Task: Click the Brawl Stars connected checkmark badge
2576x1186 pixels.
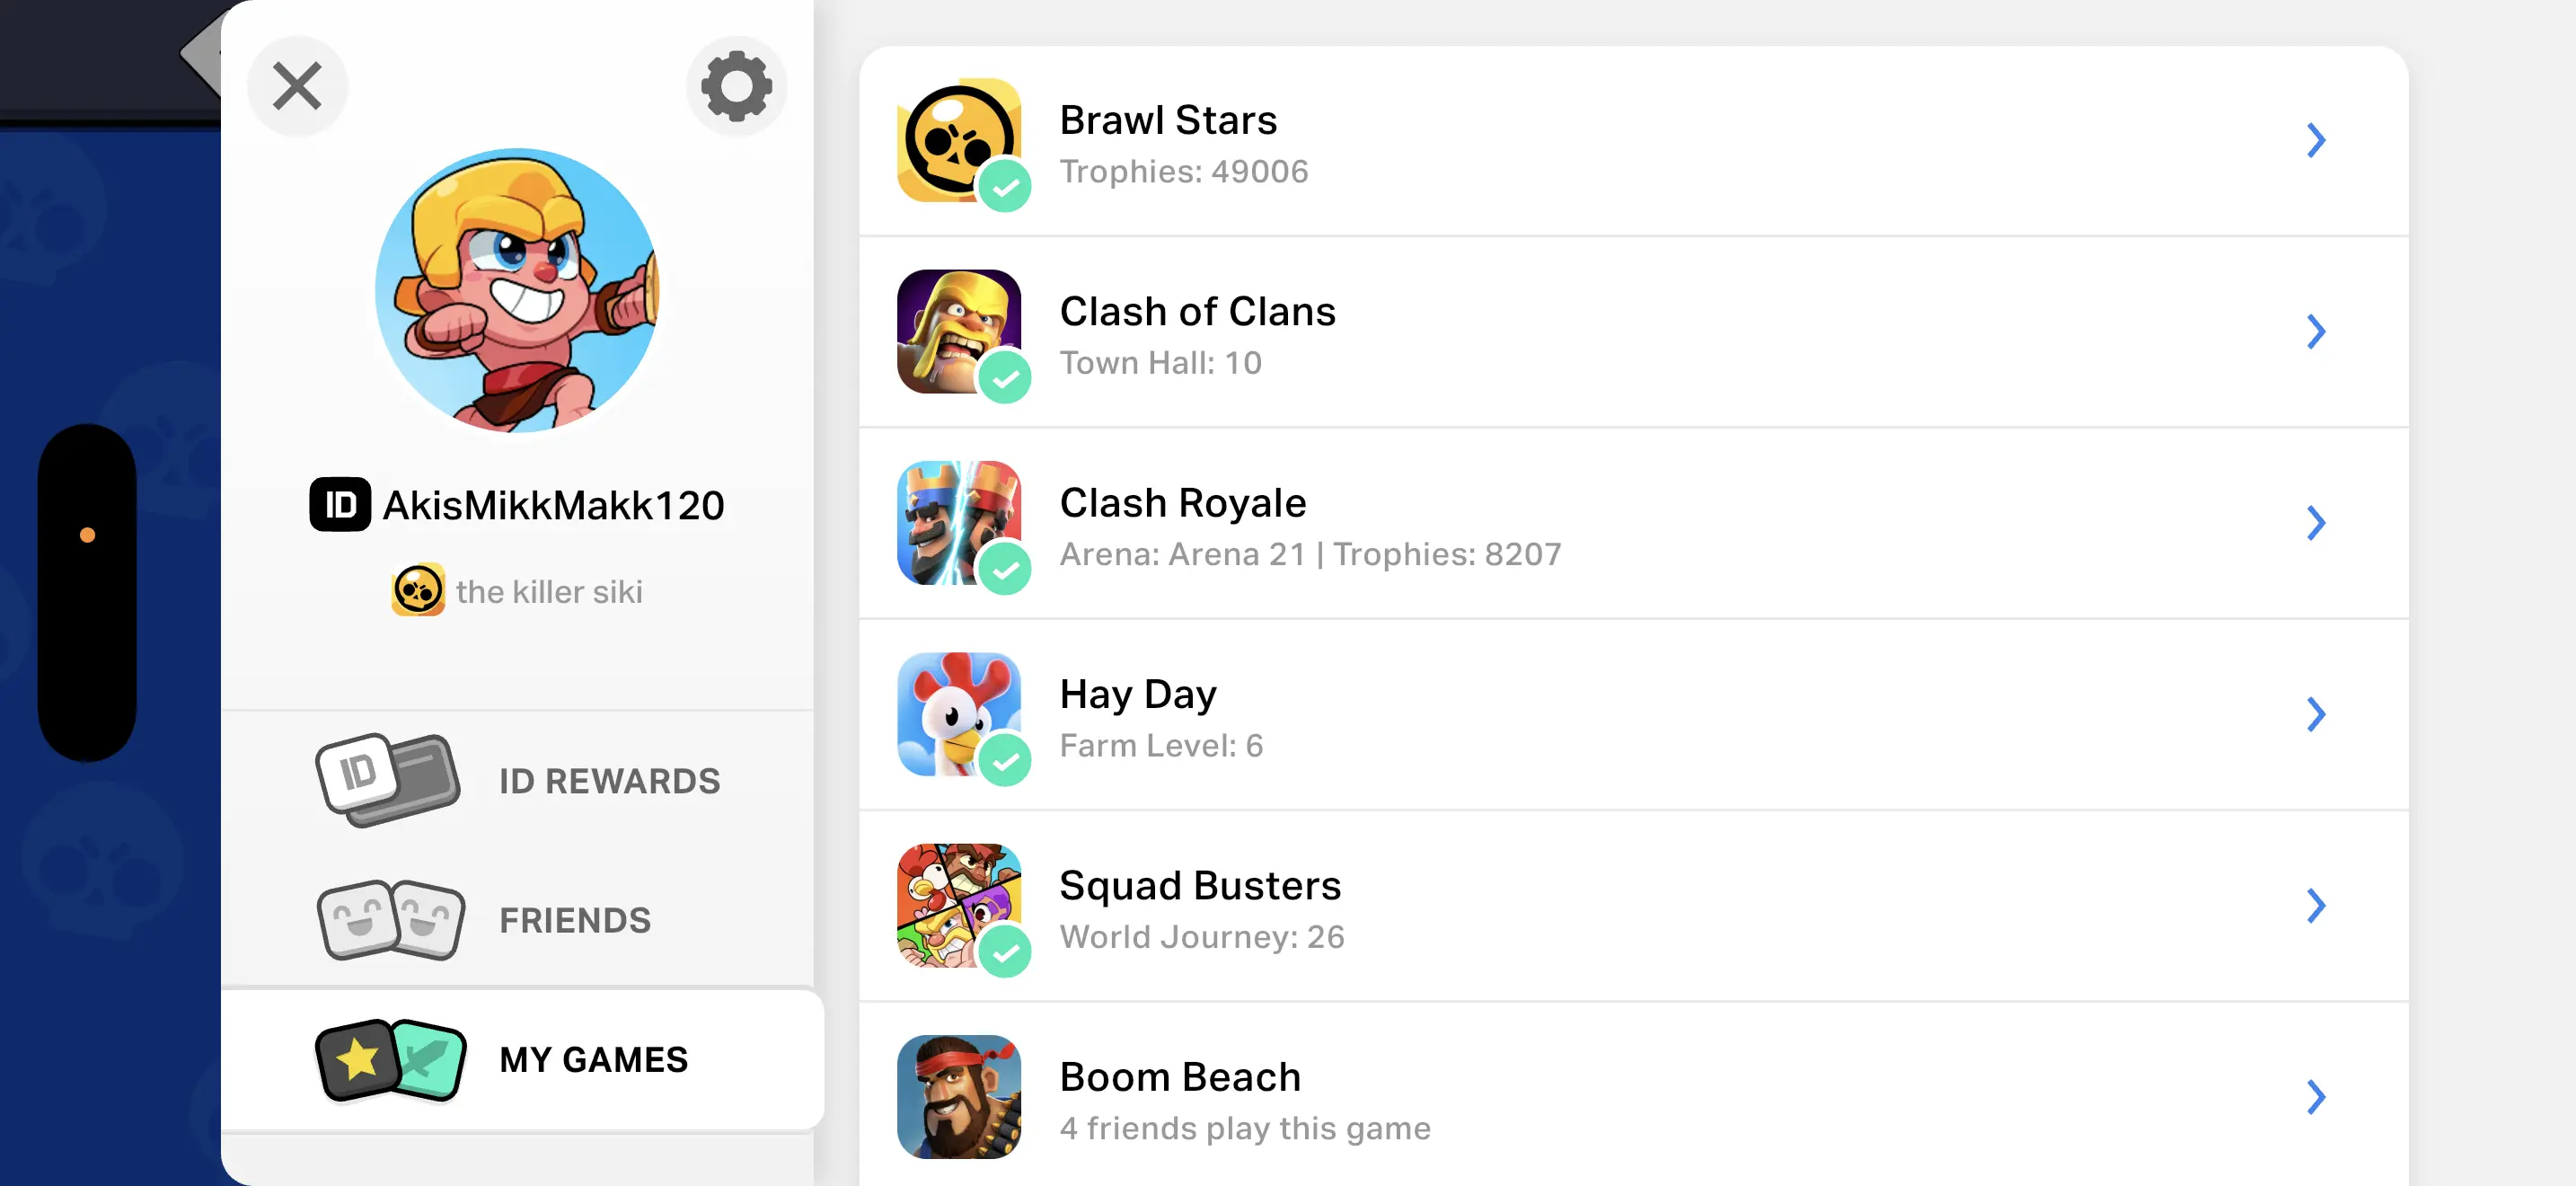Action: [x=1004, y=187]
